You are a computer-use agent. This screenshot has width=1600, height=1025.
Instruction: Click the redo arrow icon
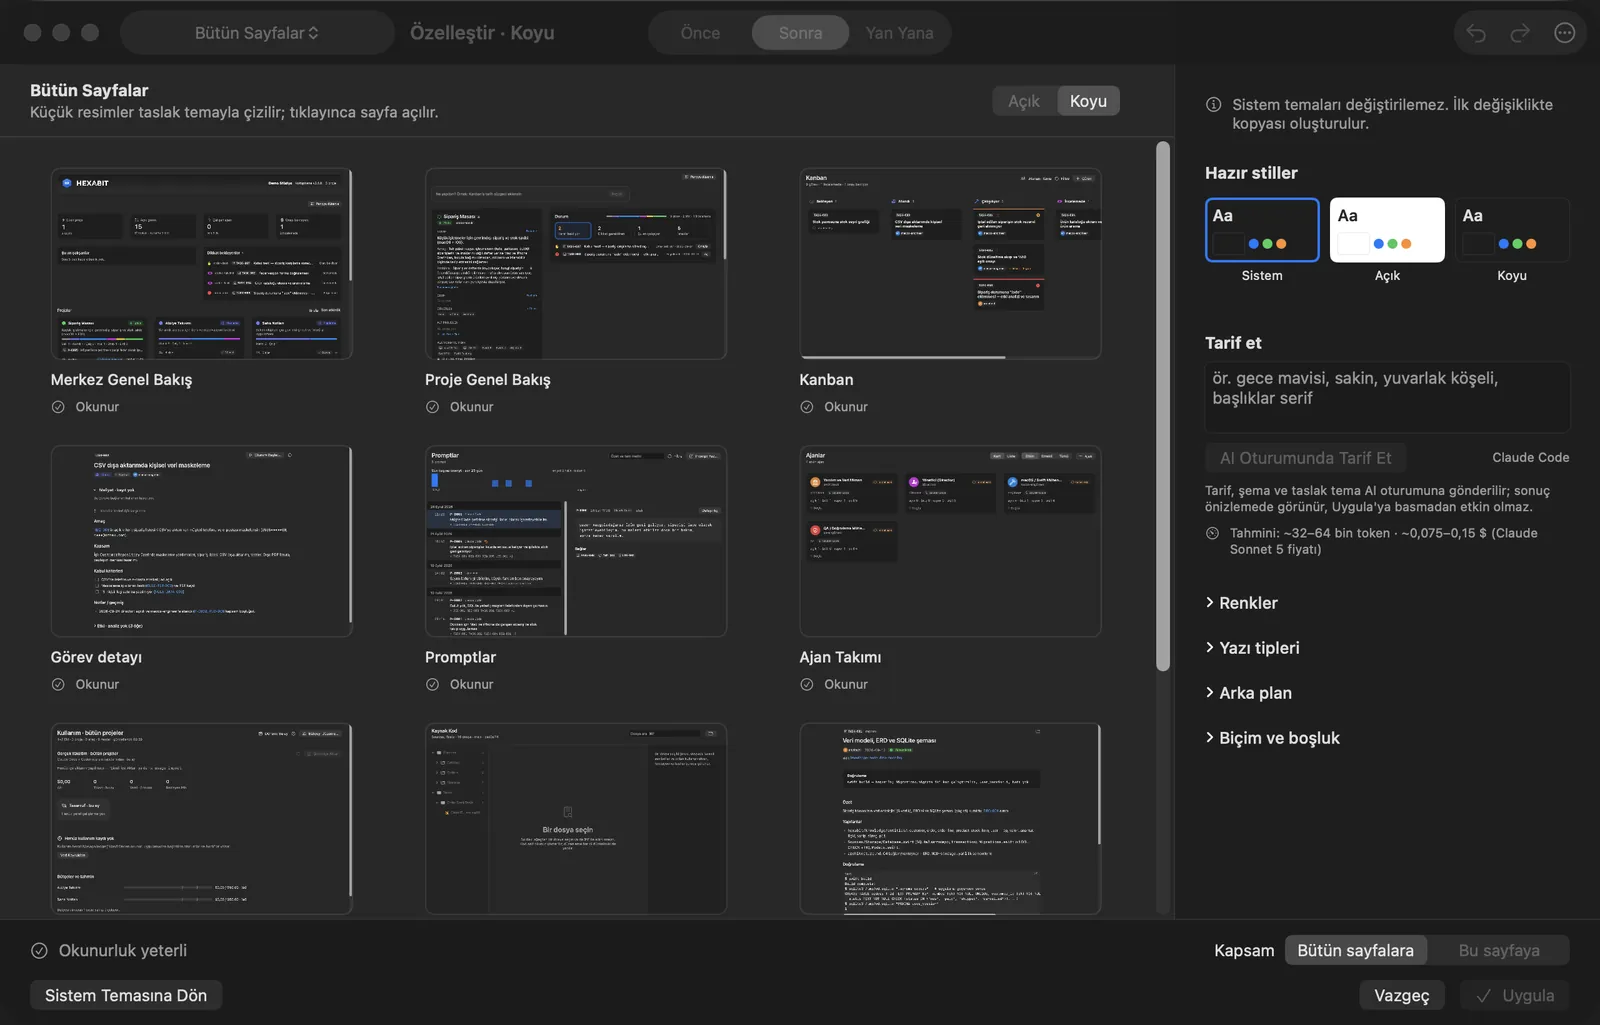(x=1520, y=33)
